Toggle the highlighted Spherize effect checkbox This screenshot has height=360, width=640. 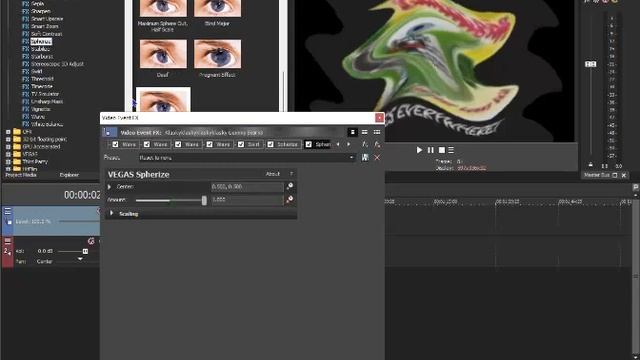(309, 144)
